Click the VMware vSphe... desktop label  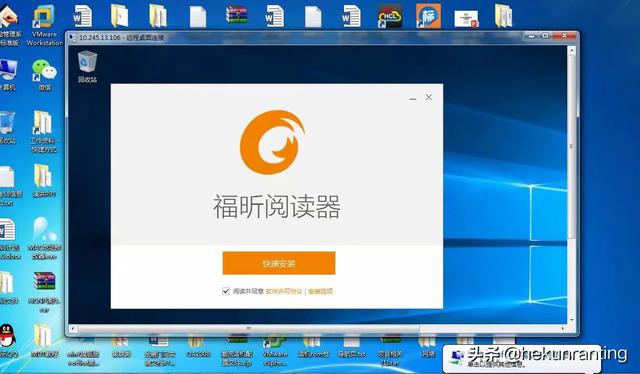pos(274,358)
